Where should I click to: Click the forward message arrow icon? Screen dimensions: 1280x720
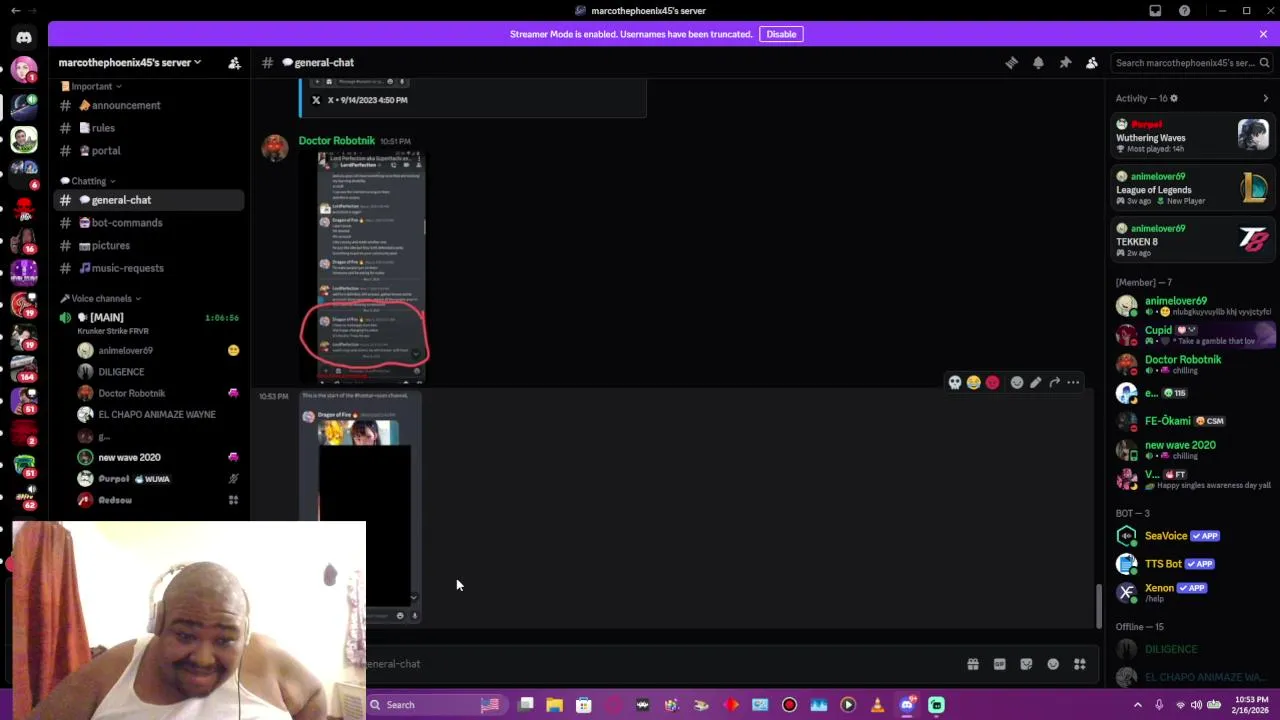pyautogui.click(x=1054, y=382)
